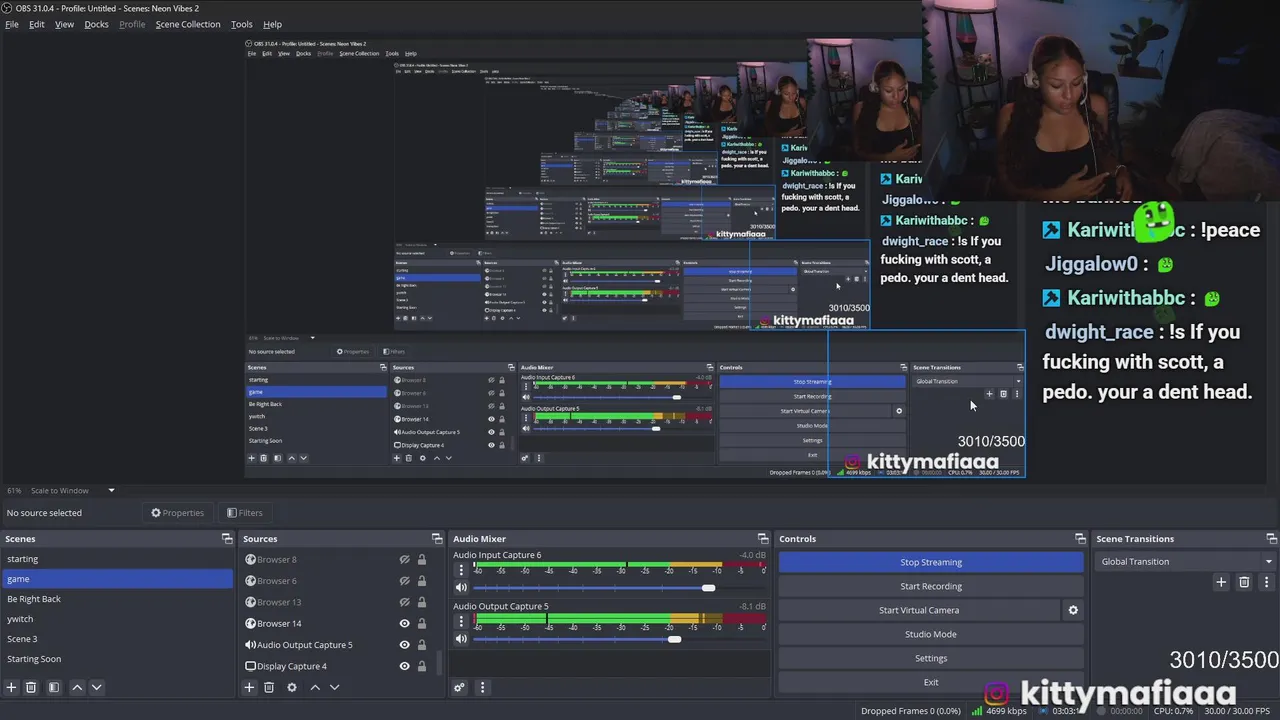Open the File menu
The height and width of the screenshot is (720, 1280).
(x=12, y=24)
